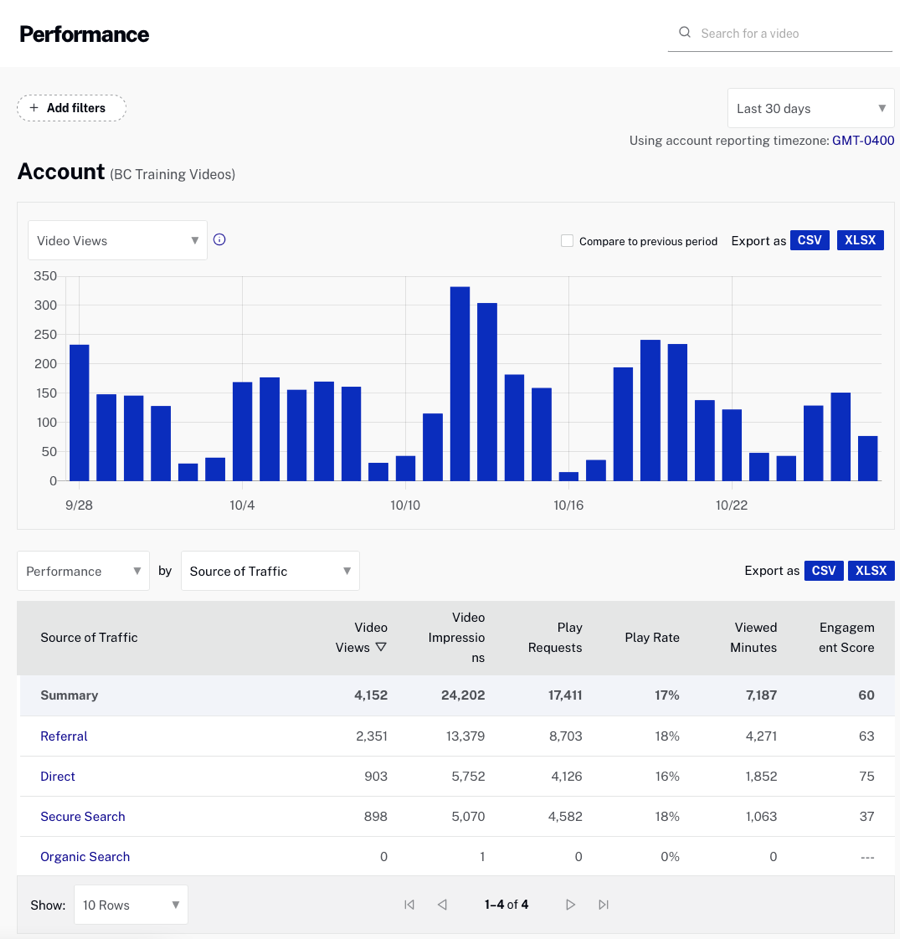Export the traffic table as XLSX
The image size is (900, 939).
(871, 570)
